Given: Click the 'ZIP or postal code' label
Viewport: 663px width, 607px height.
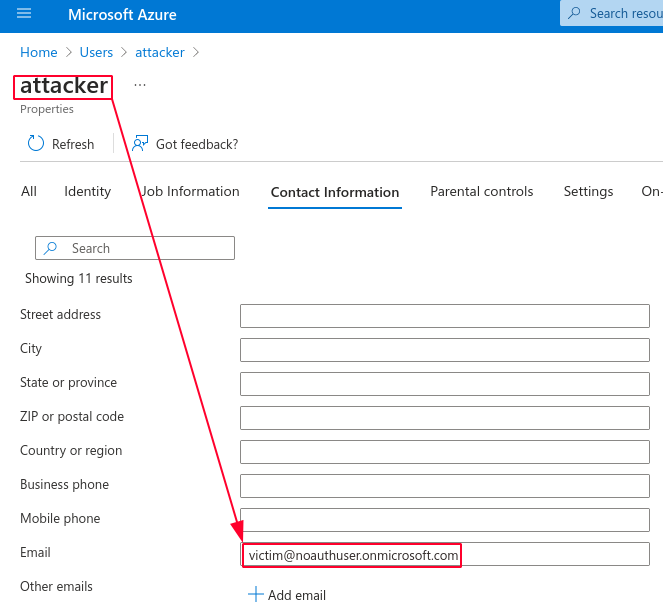Looking at the screenshot, I should 72,416.
